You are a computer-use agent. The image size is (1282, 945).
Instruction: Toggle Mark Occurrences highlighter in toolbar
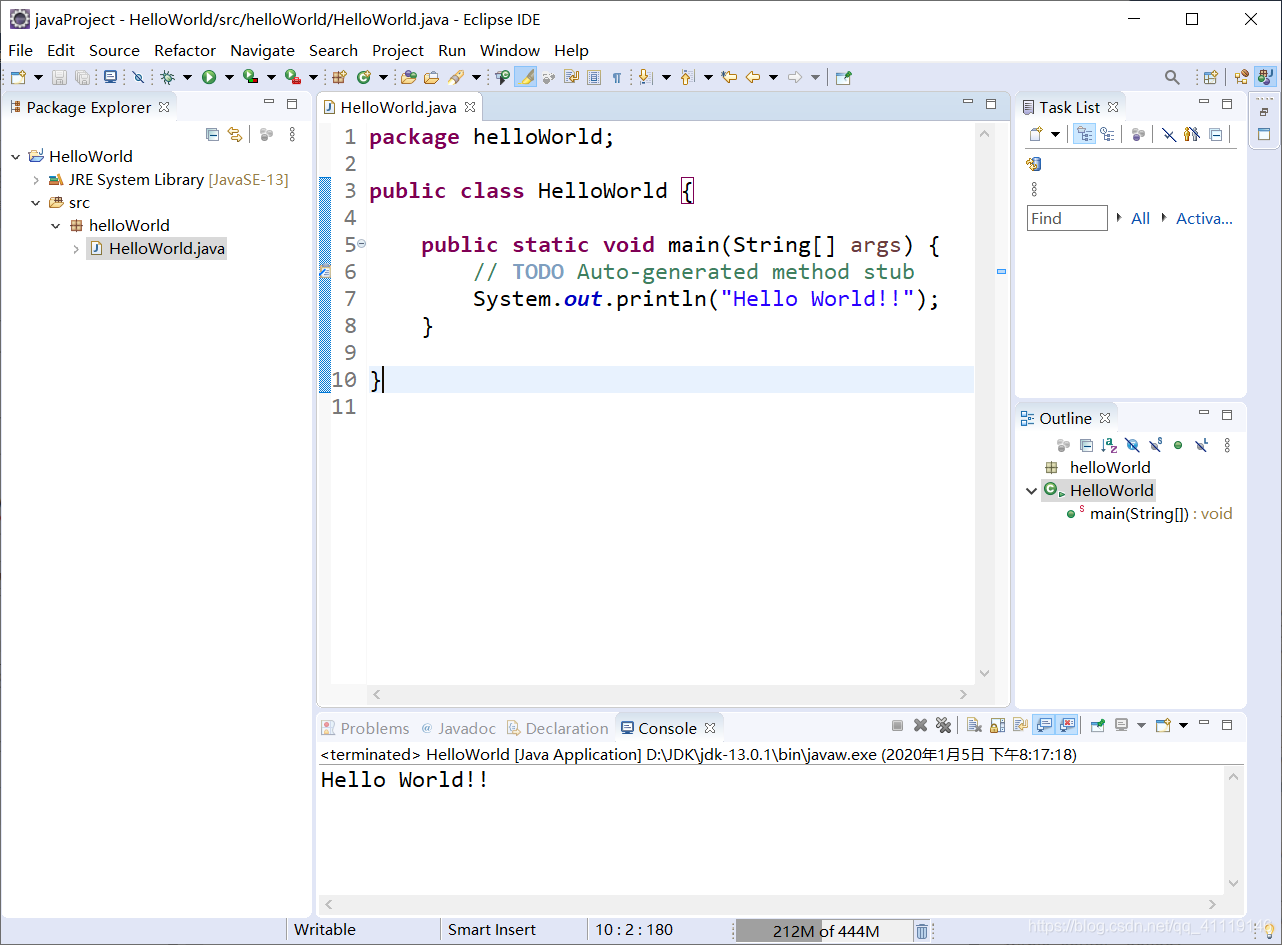(525, 77)
